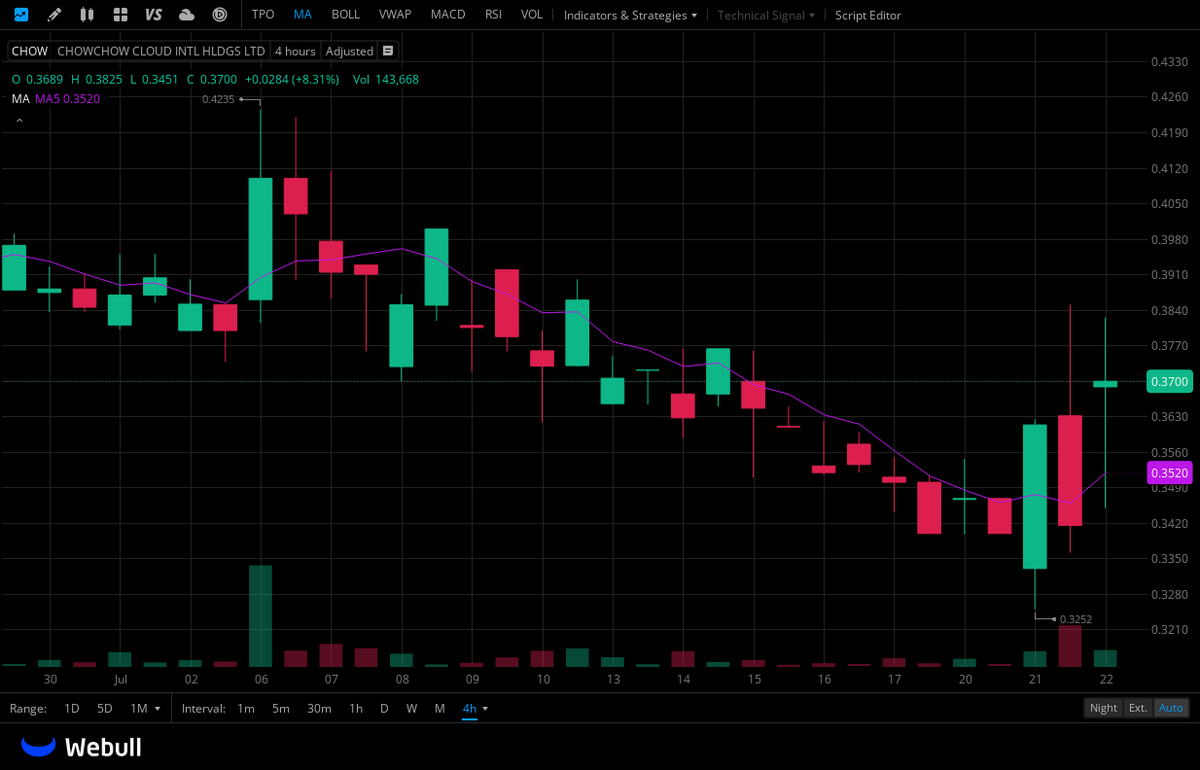Click the Adjusted price setting label
The height and width of the screenshot is (770, 1200).
pyautogui.click(x=349, y=51)
